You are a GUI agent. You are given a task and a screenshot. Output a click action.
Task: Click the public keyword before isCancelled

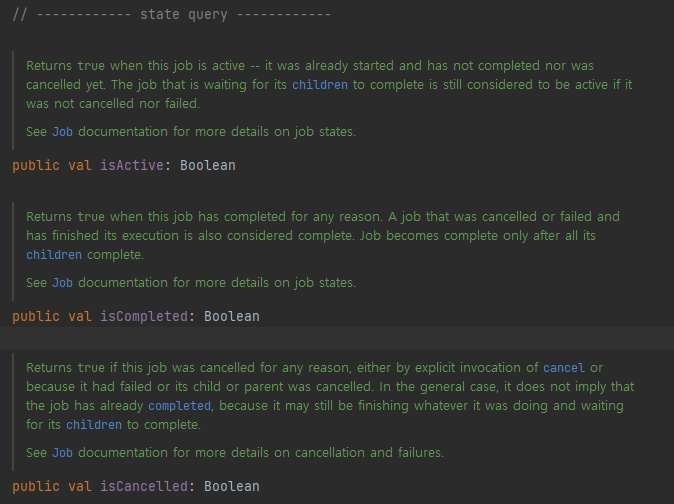click(x=36, y=486)
